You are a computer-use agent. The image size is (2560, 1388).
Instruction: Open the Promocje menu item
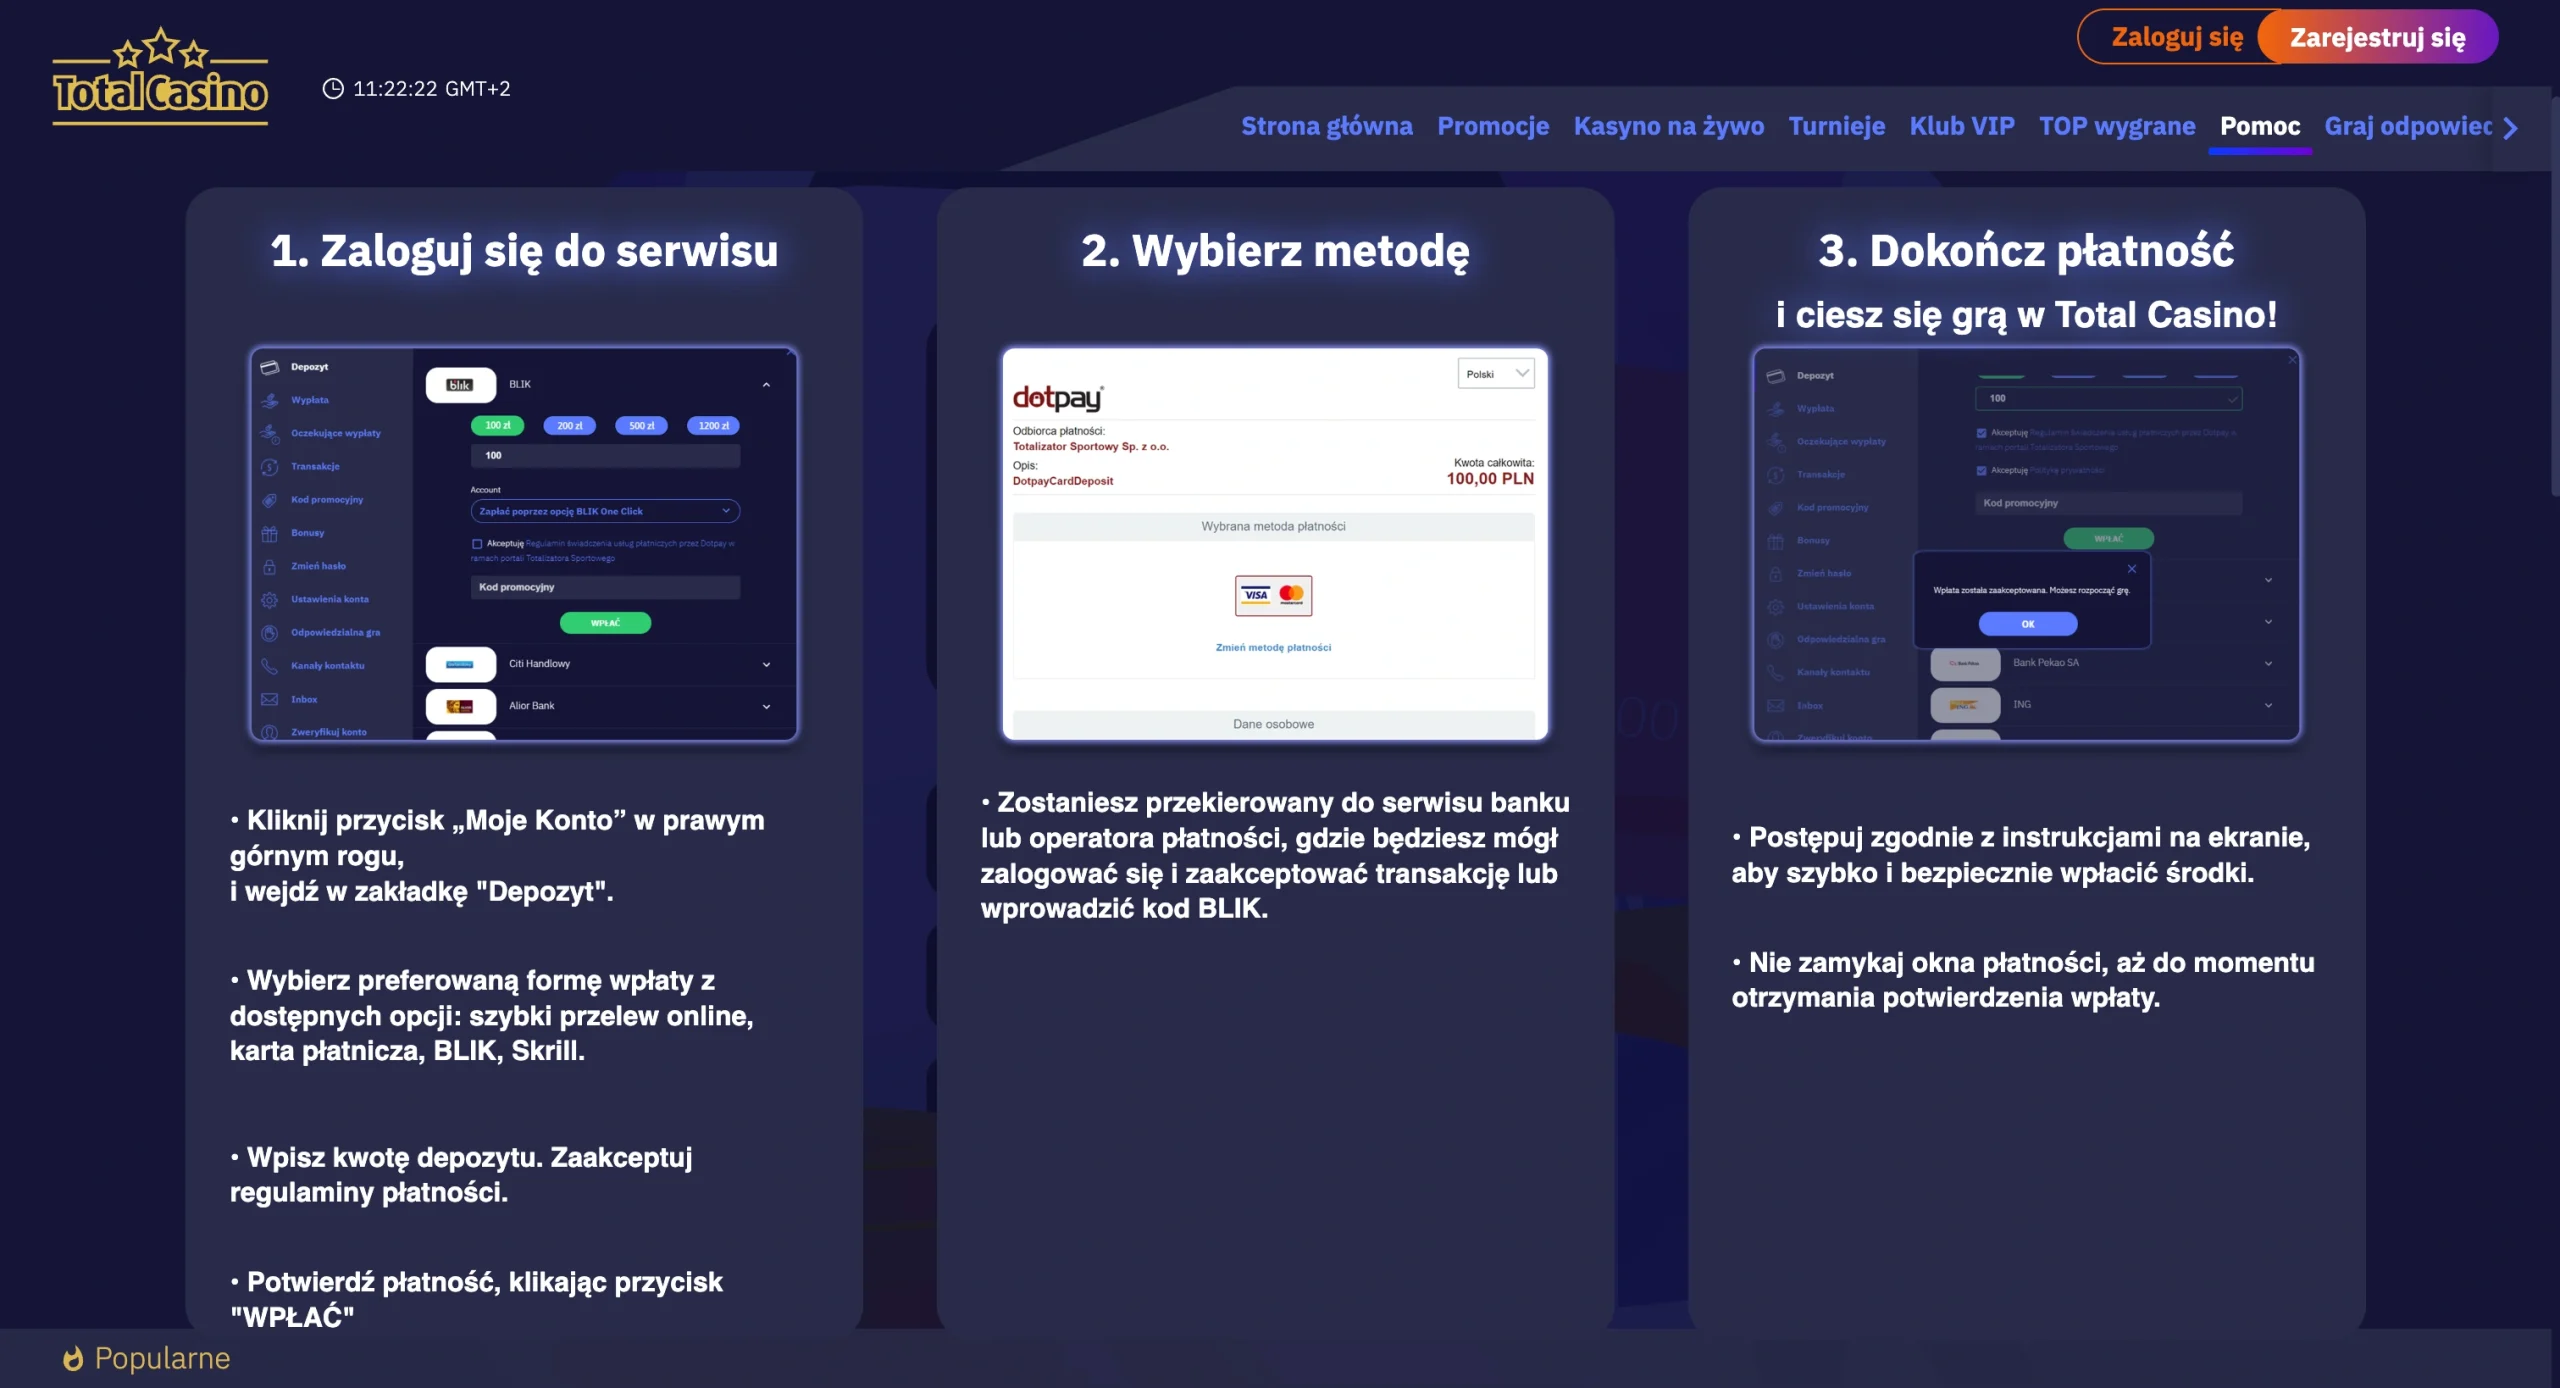point(1493,126)
